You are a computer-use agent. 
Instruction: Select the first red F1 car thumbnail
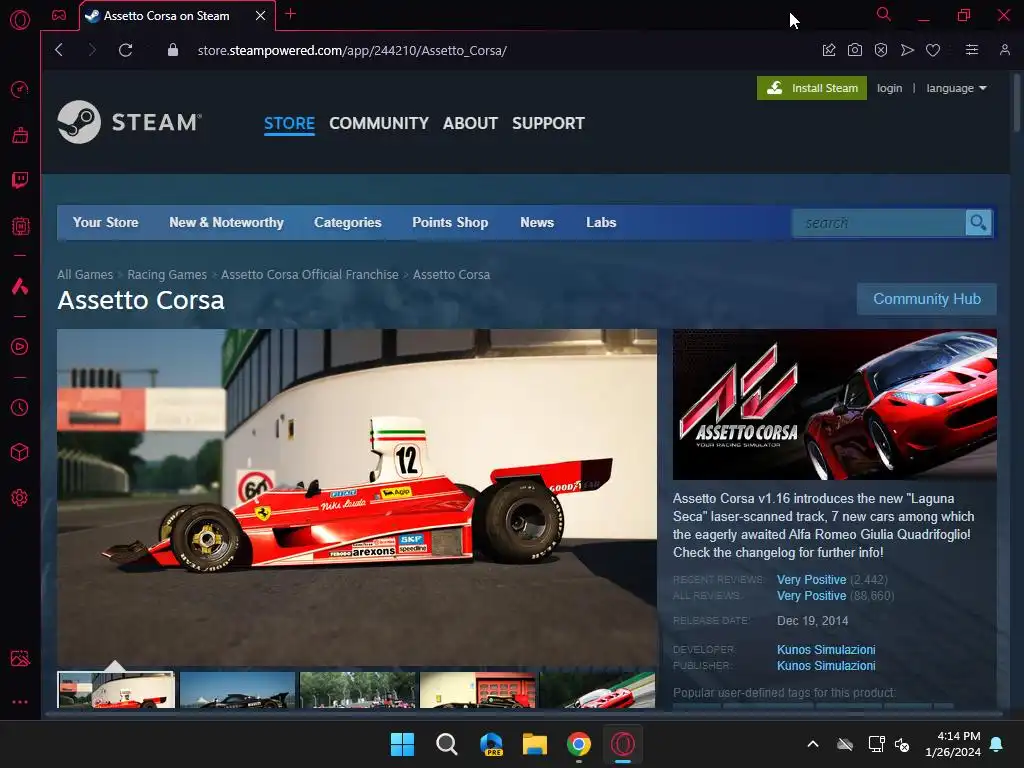click(x=116, y=690)
